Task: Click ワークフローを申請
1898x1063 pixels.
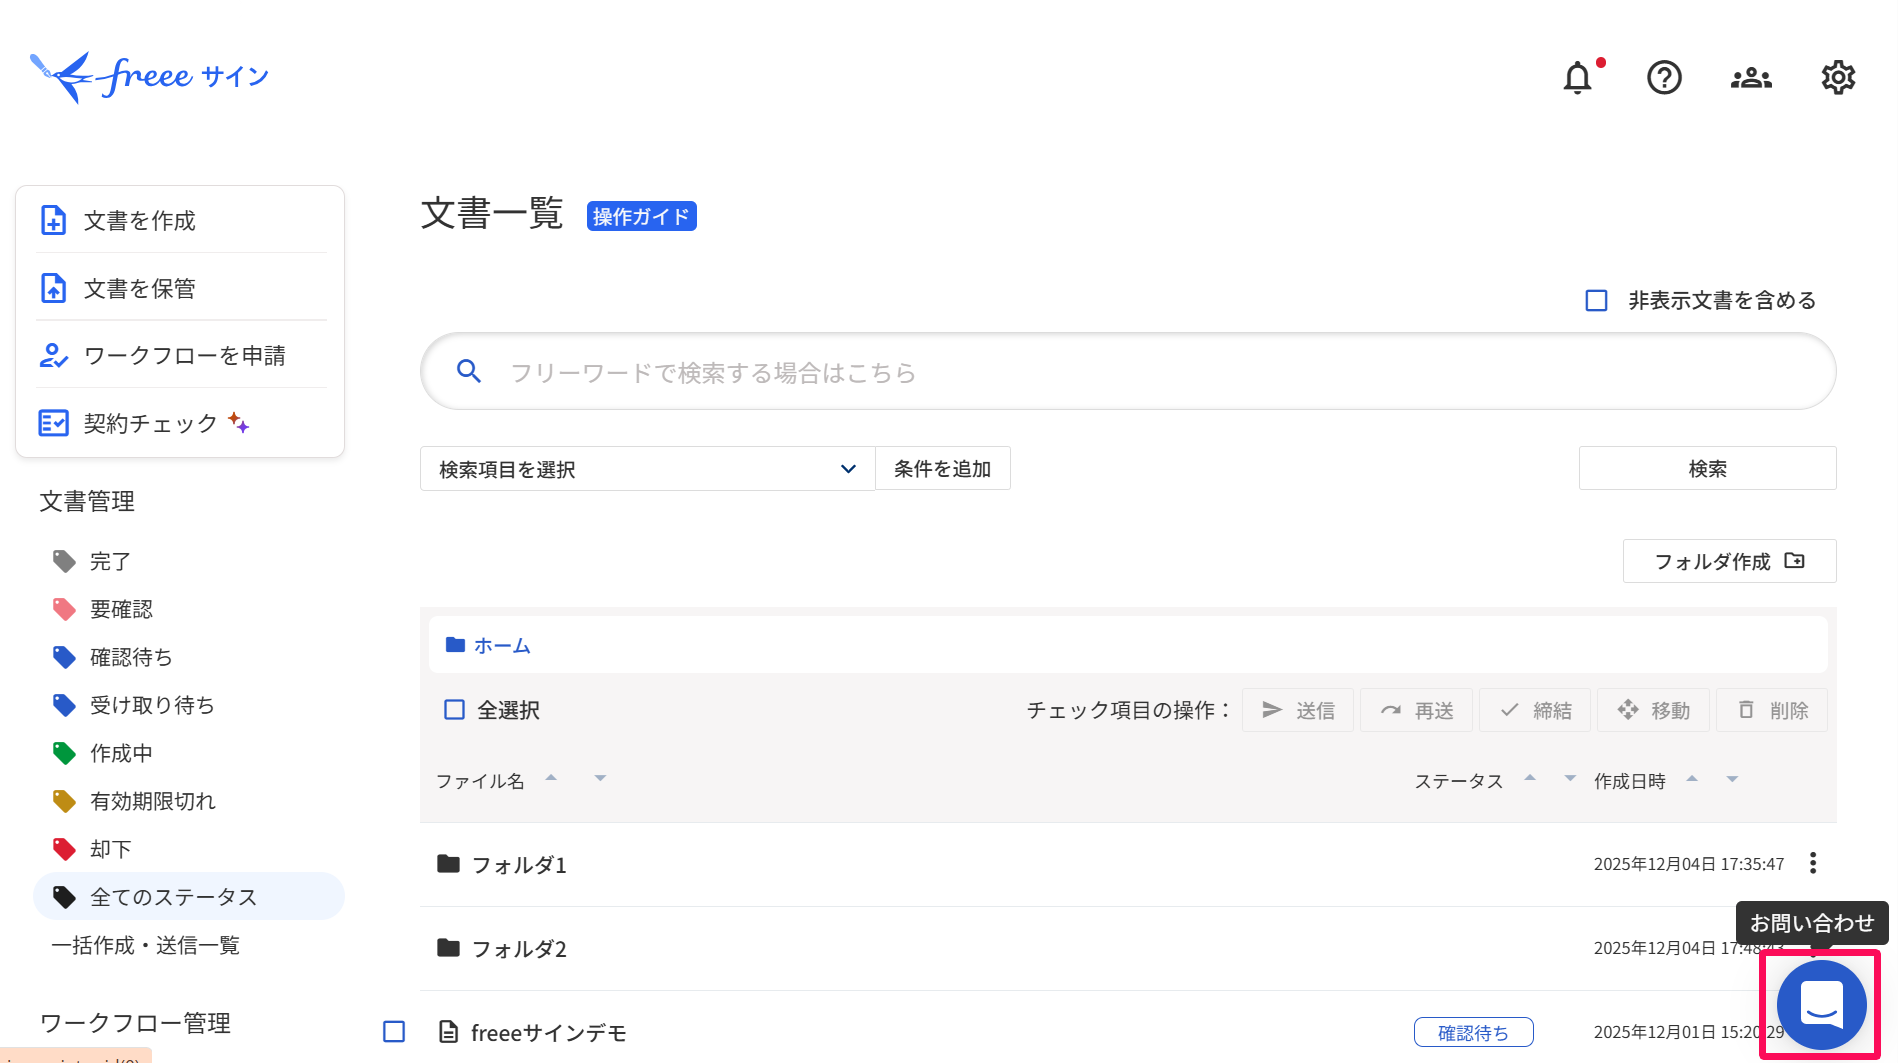Action: coord(181,355)
